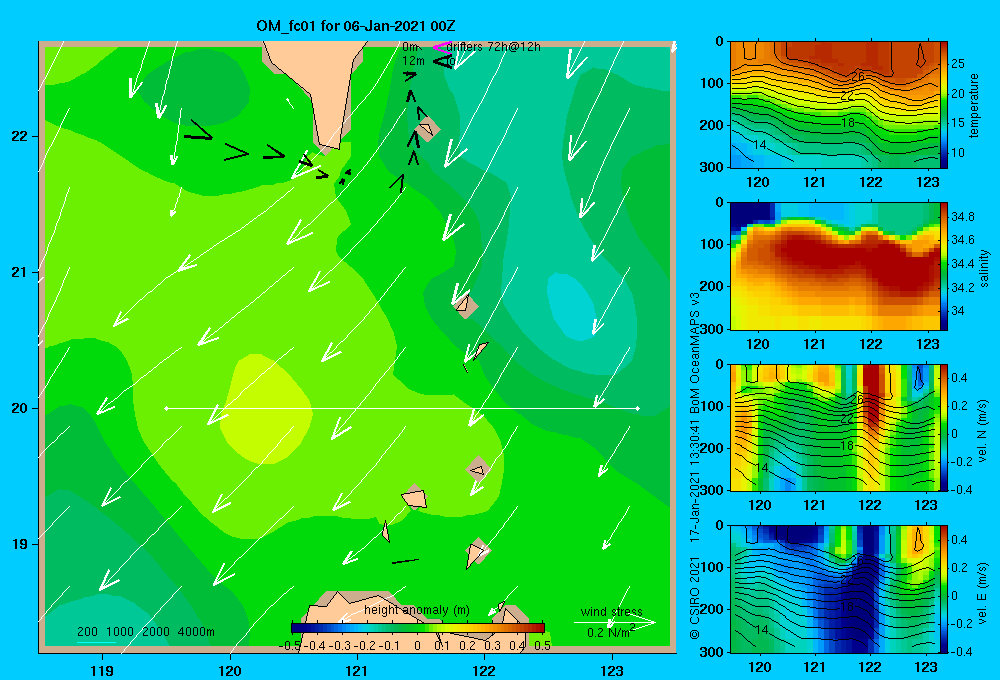Click the 'height anomaly (m)' label
Viewport: 1000px width, 680px height.
(417, 610)
